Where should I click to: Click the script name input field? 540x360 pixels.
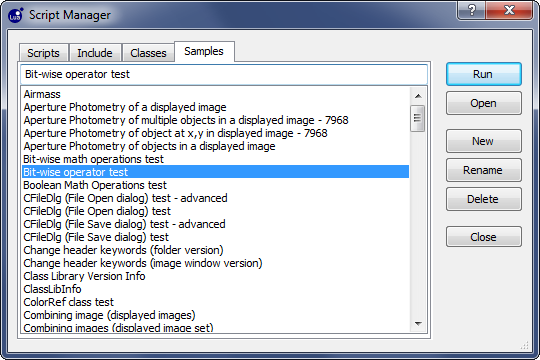(x=224, y=74)
